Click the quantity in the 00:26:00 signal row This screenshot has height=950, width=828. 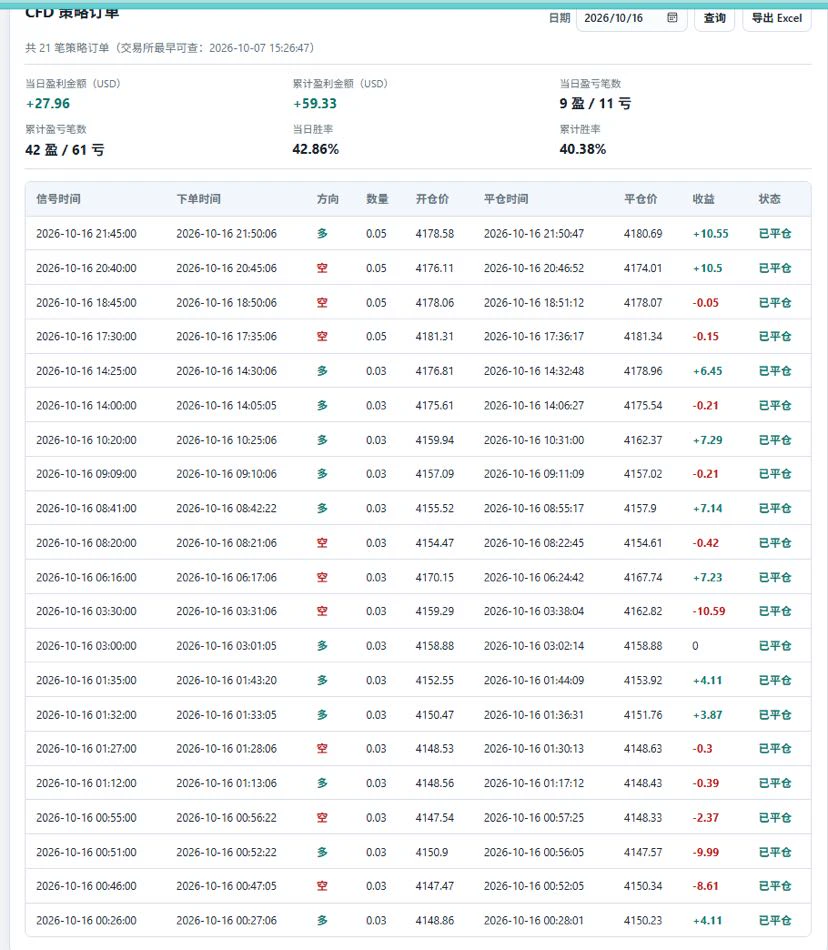[x=376, y=920]
